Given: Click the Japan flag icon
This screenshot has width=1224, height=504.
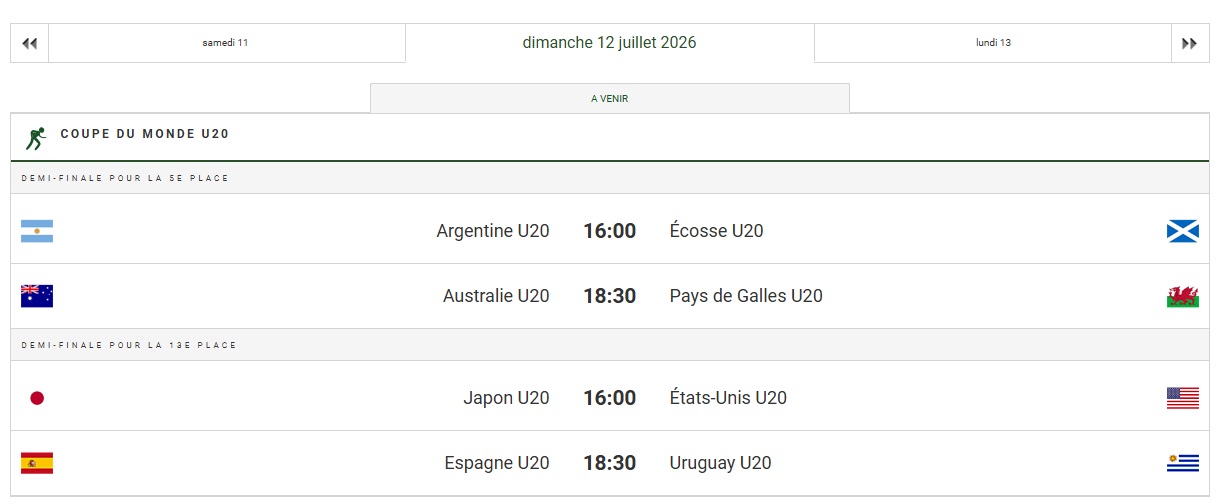Looking at the screenshot, I should click(x=37, y=398).
